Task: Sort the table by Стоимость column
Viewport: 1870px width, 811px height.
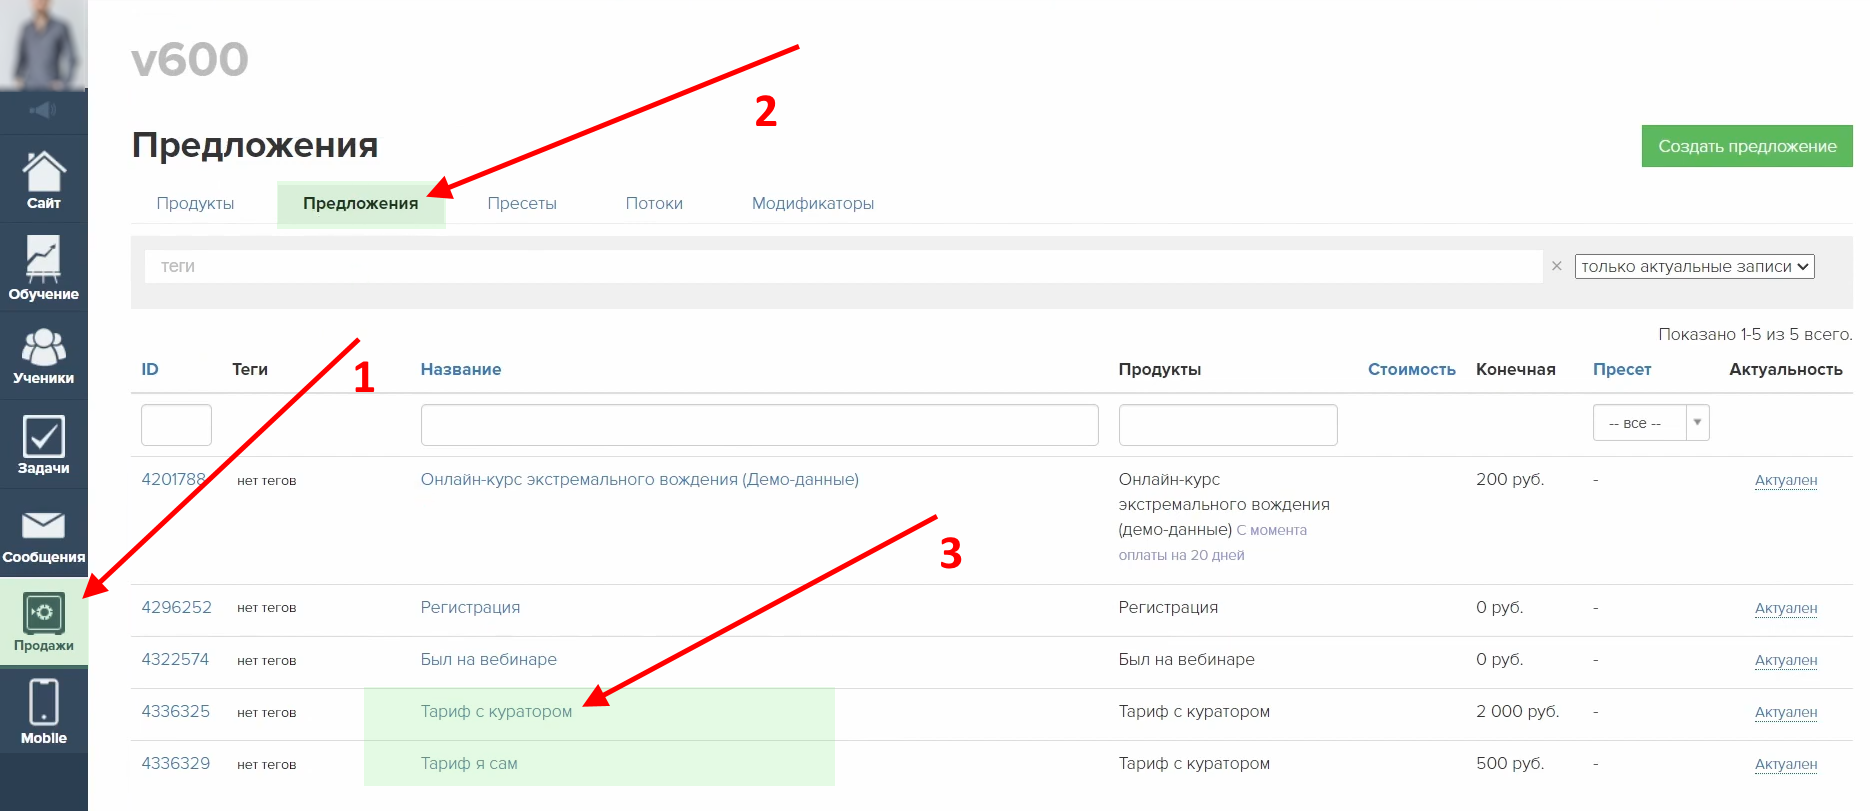Action: tap(1411, 369)
